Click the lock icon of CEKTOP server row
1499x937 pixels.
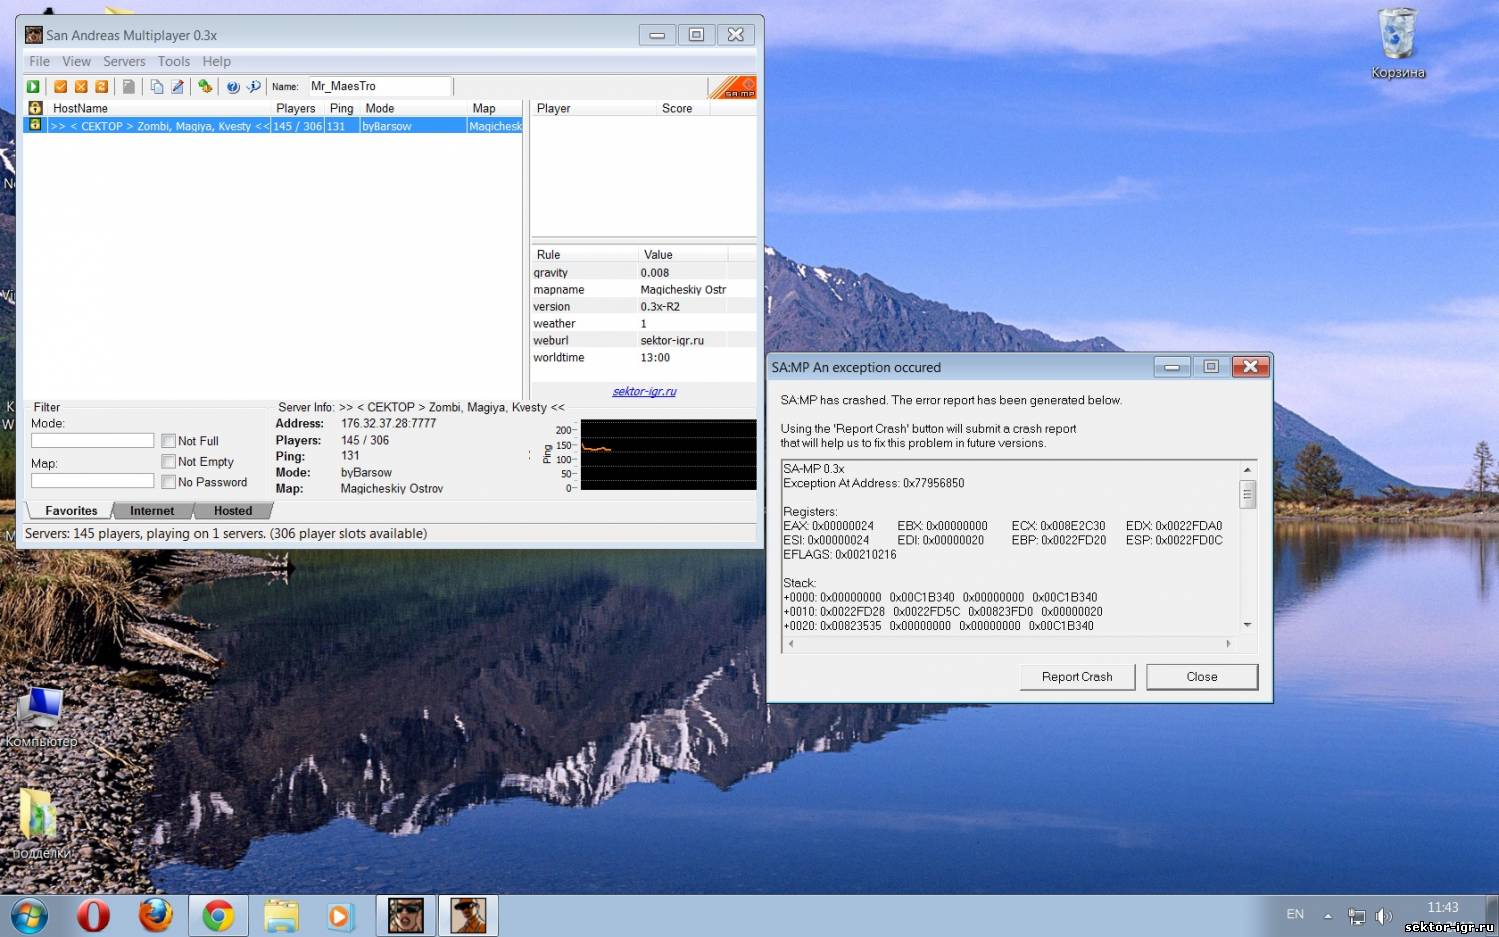point(35,125)
